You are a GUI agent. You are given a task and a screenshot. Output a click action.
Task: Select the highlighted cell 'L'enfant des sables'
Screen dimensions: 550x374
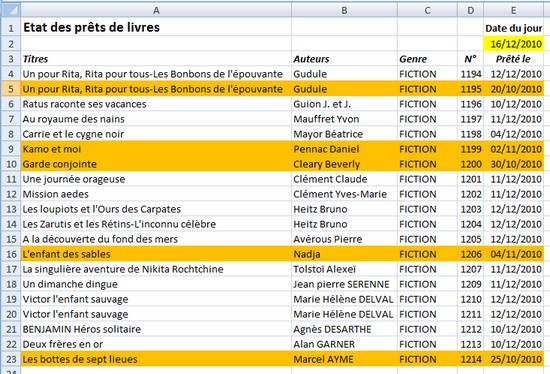156,254
